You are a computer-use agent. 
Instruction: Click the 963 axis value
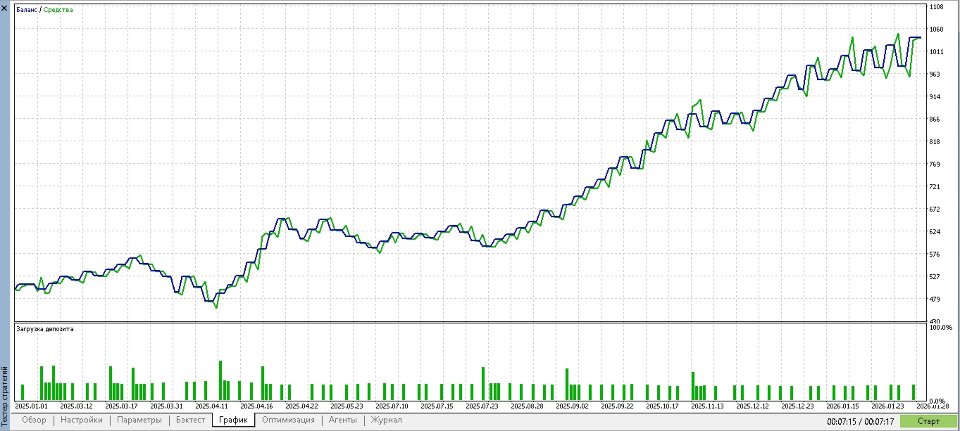(935, 75)
